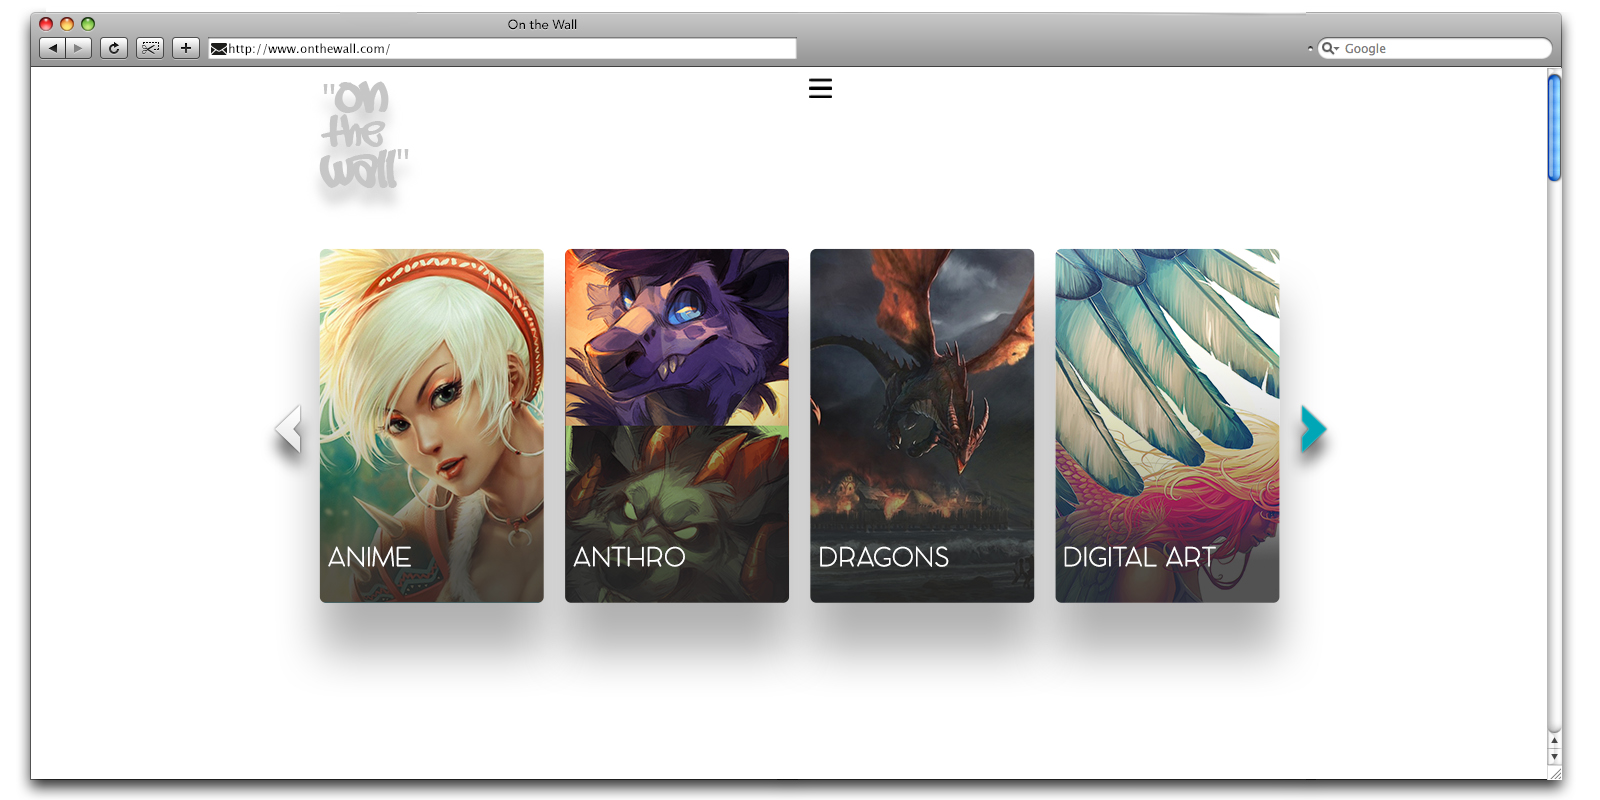Open the DIGITAL ART category card
The height and width of the screenshot is (800, 1600).
pyautogui.click(x=1167, y=426)
